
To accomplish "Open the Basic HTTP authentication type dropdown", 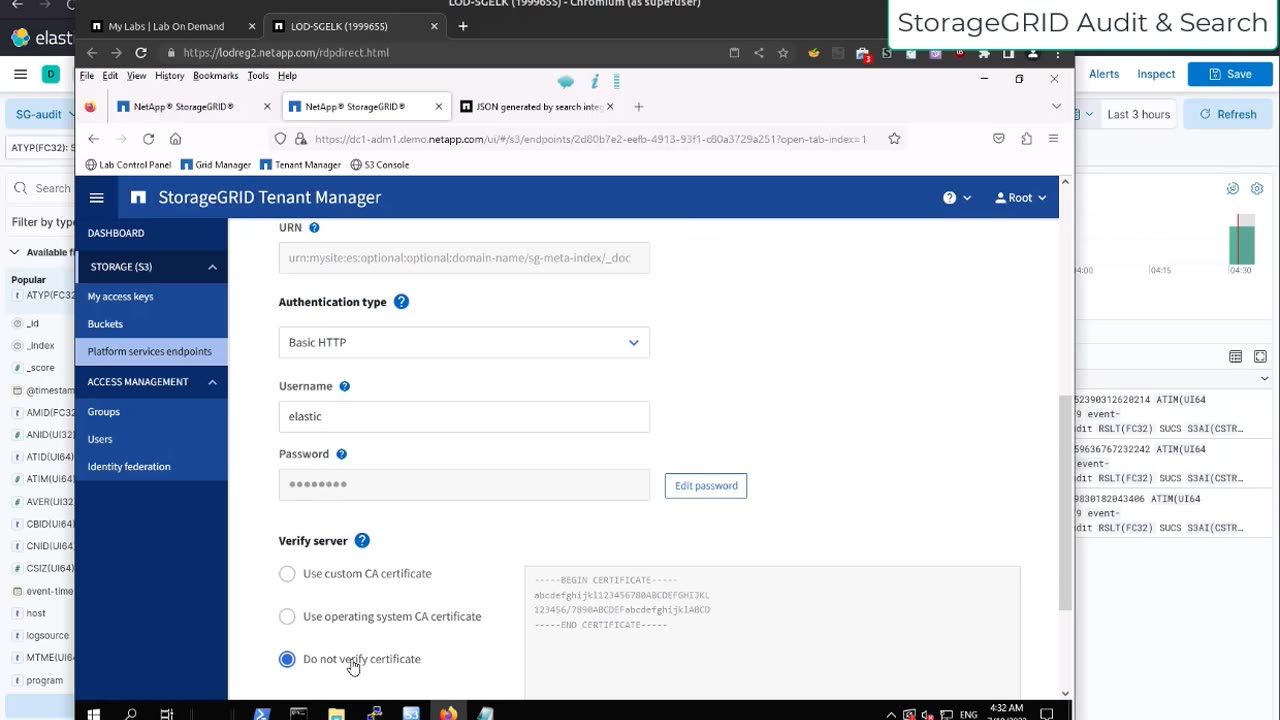I will click(464, 343).
